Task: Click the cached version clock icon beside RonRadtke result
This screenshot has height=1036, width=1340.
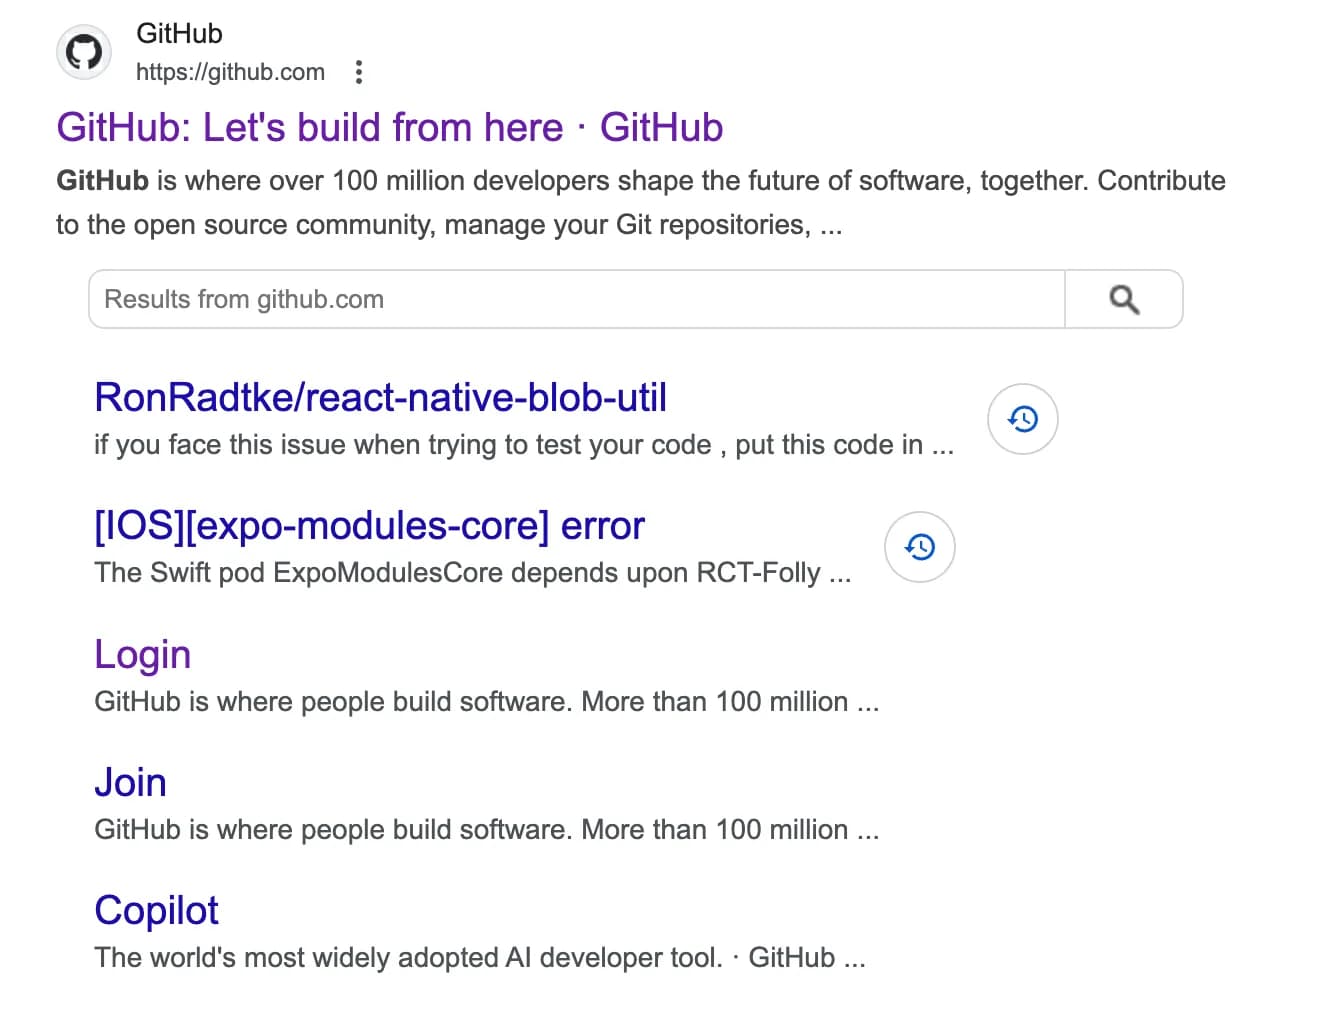Action: coord(1022,419)
